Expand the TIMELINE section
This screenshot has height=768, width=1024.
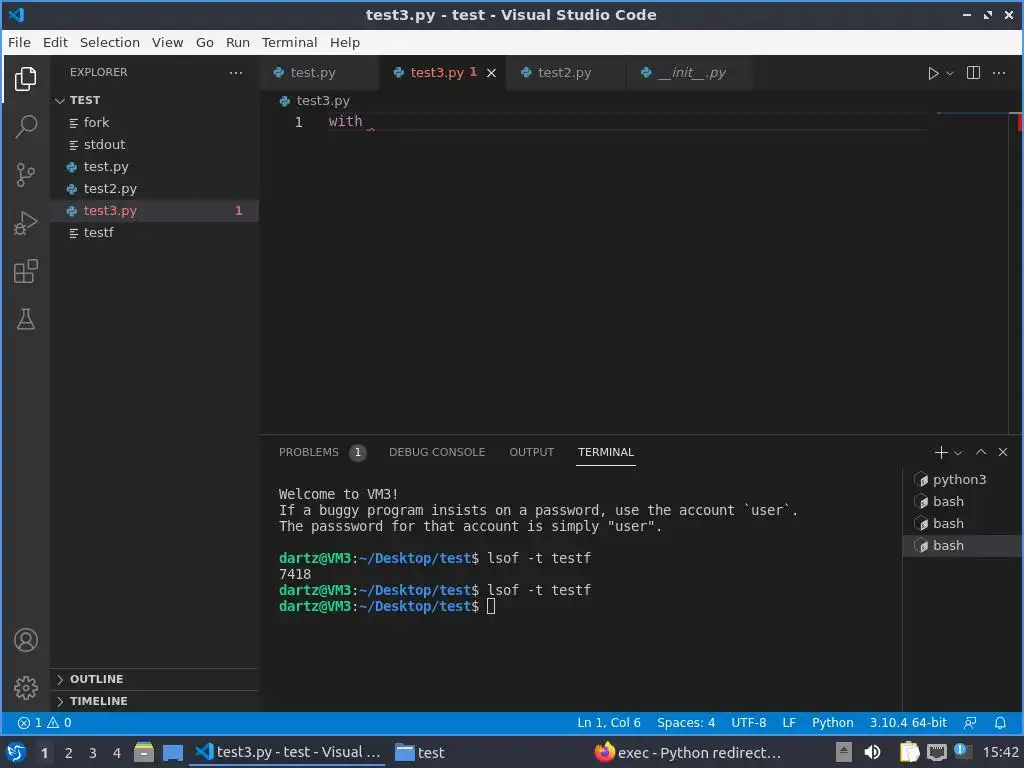(155, 701)
